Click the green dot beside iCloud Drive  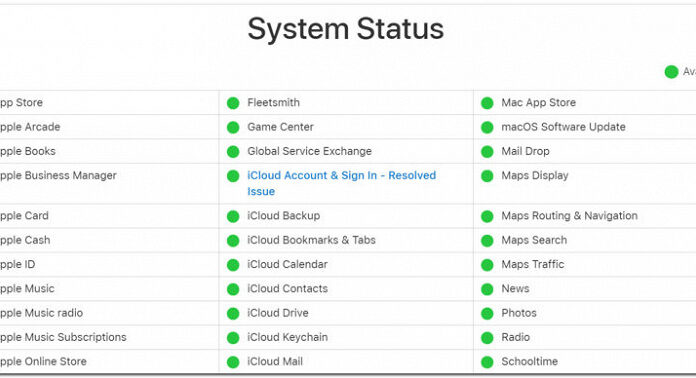click(x=233, y=314)
